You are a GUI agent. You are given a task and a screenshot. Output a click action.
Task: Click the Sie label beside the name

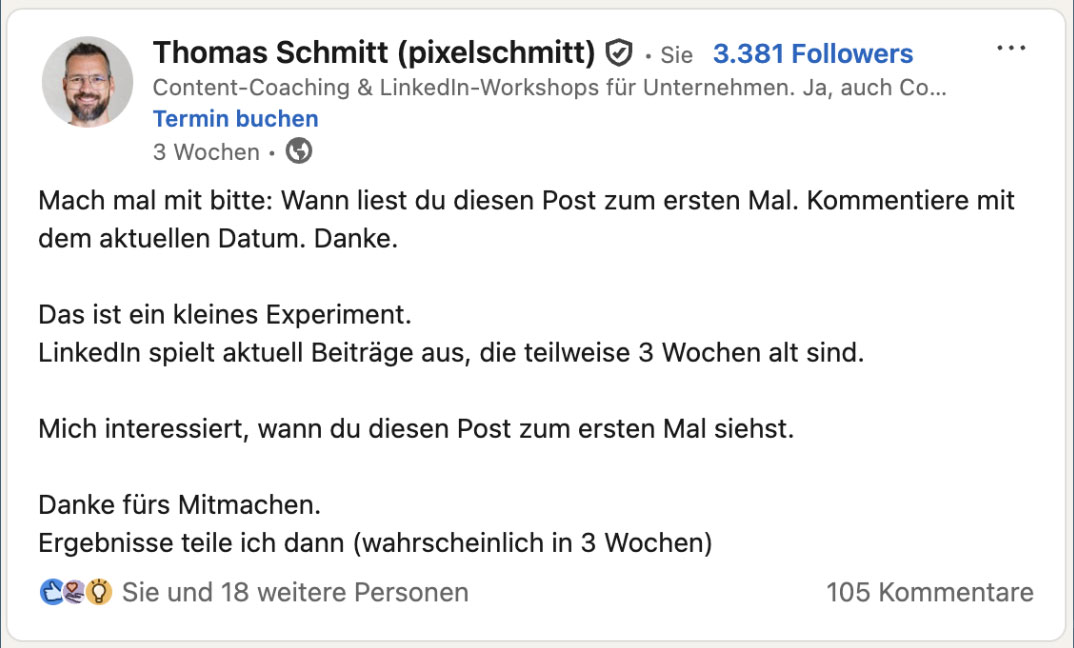pyautogui.click(x=677, y=55)
